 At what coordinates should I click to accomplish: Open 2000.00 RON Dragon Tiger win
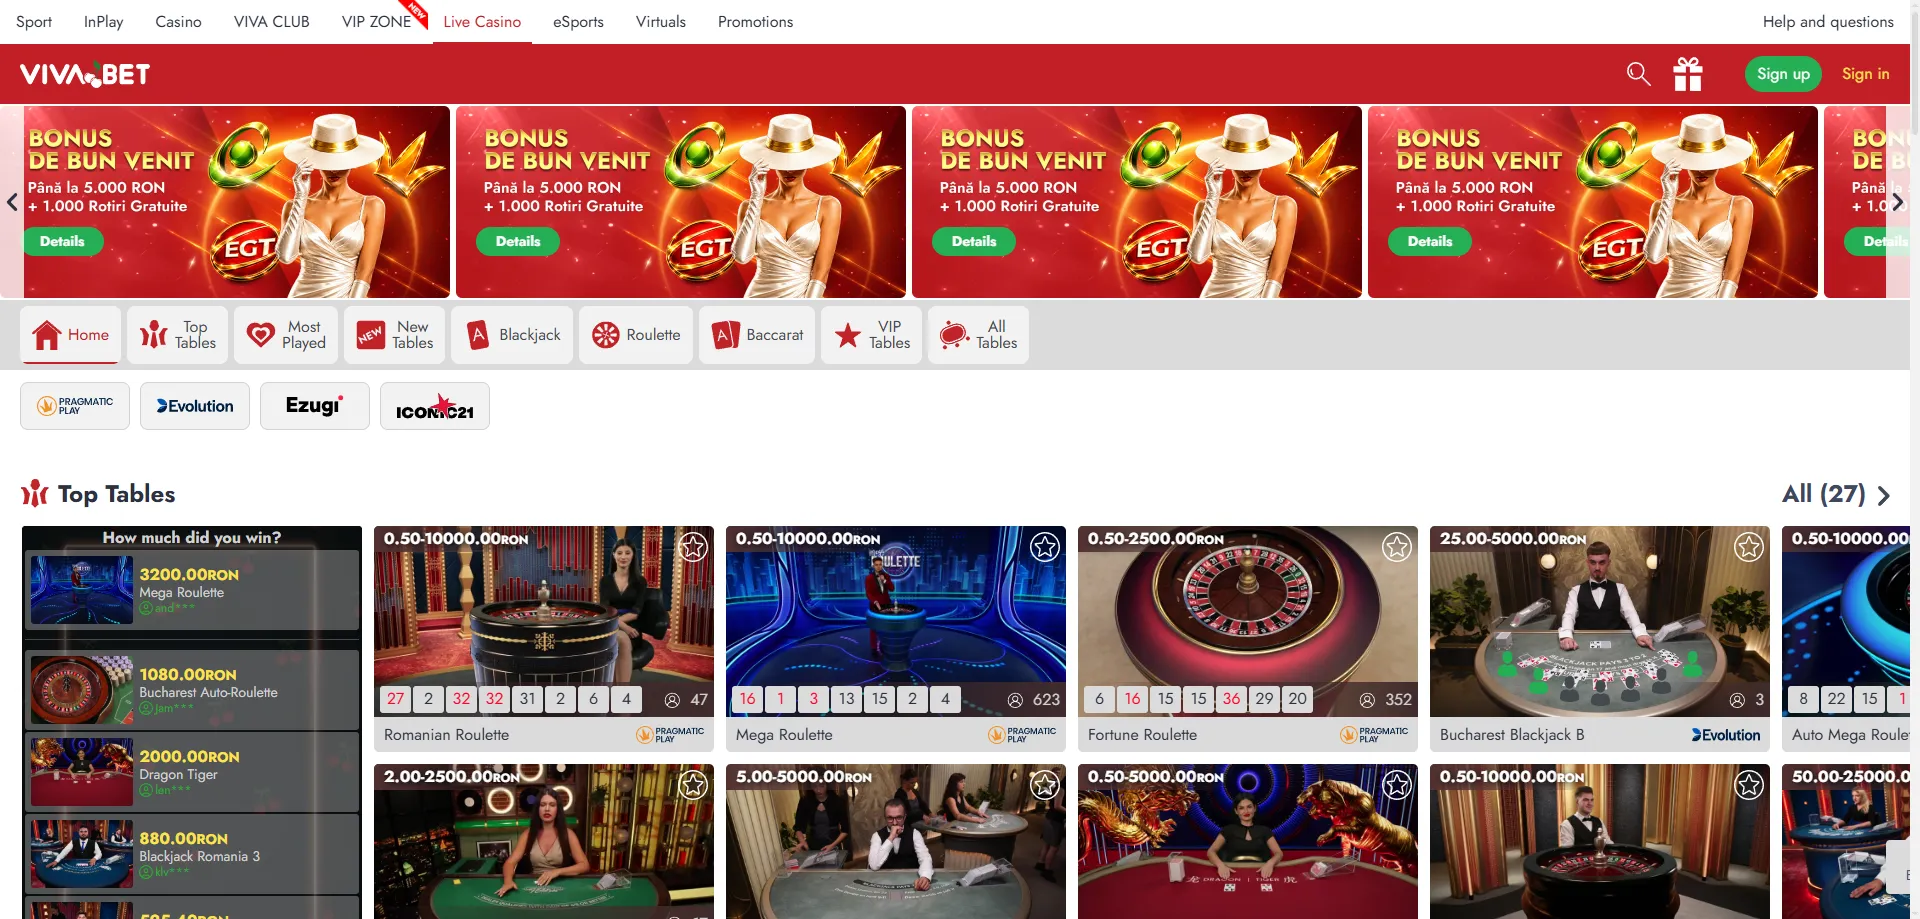(x=192, y=772)
